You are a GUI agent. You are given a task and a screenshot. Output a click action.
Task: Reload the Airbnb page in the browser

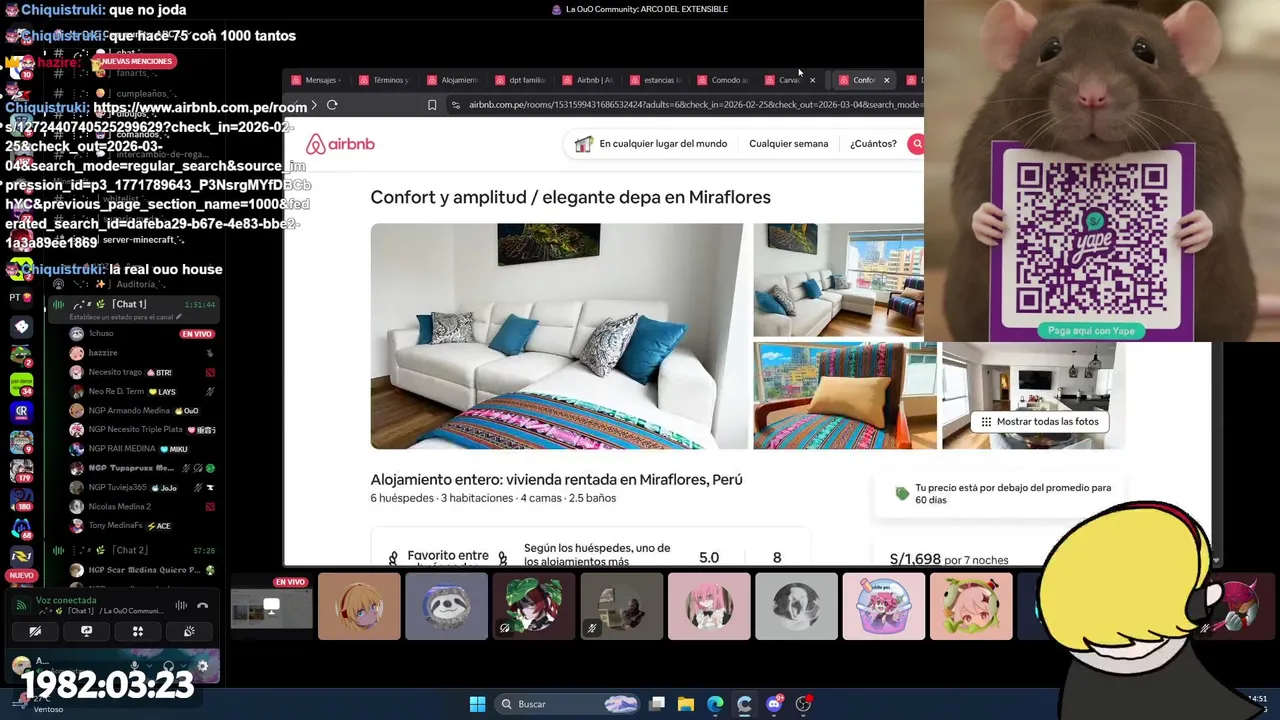coord(332,105)
